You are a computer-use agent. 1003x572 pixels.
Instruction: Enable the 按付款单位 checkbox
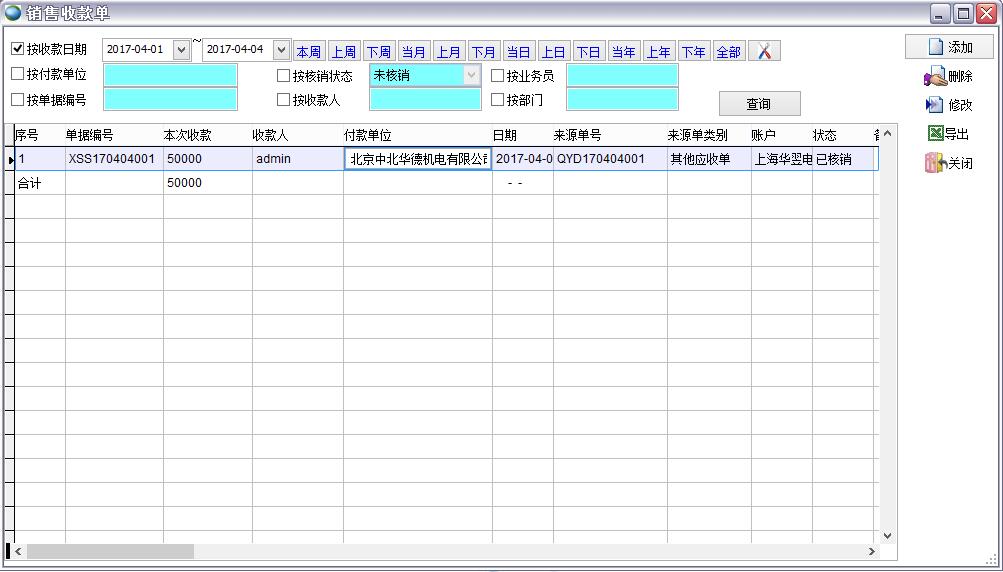tap(18, 74)
